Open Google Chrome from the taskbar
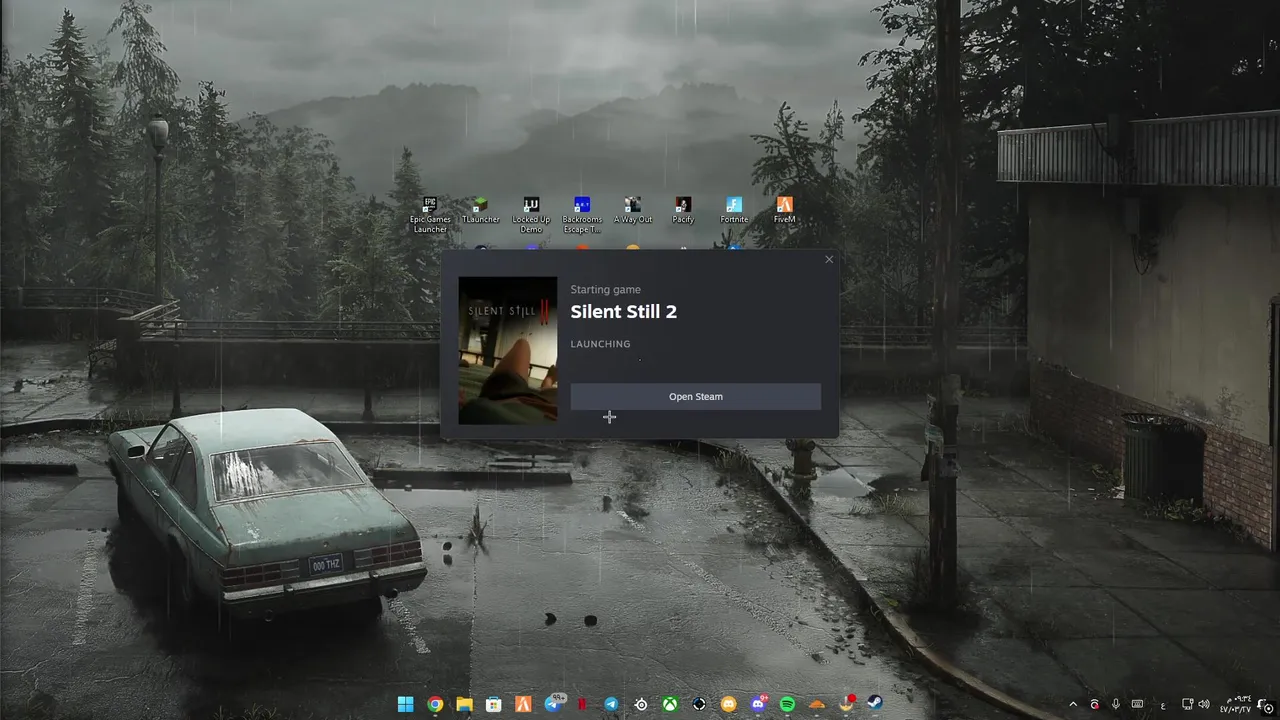Screen dimensions: 1280x720 (x=435, y=704)
